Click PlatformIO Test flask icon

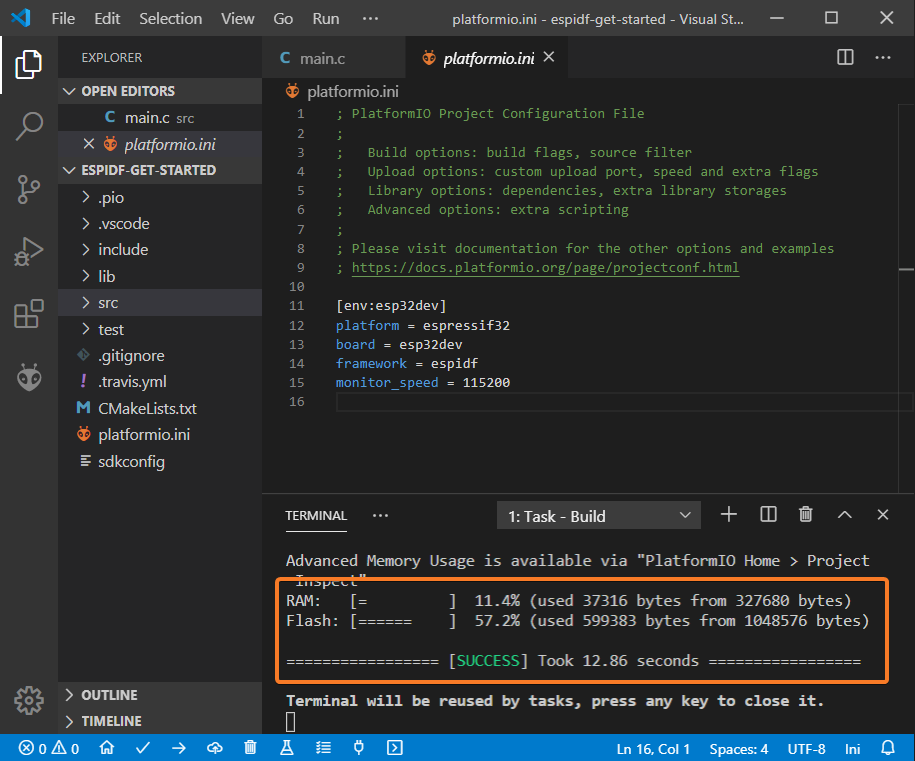[x=287, y=748]
